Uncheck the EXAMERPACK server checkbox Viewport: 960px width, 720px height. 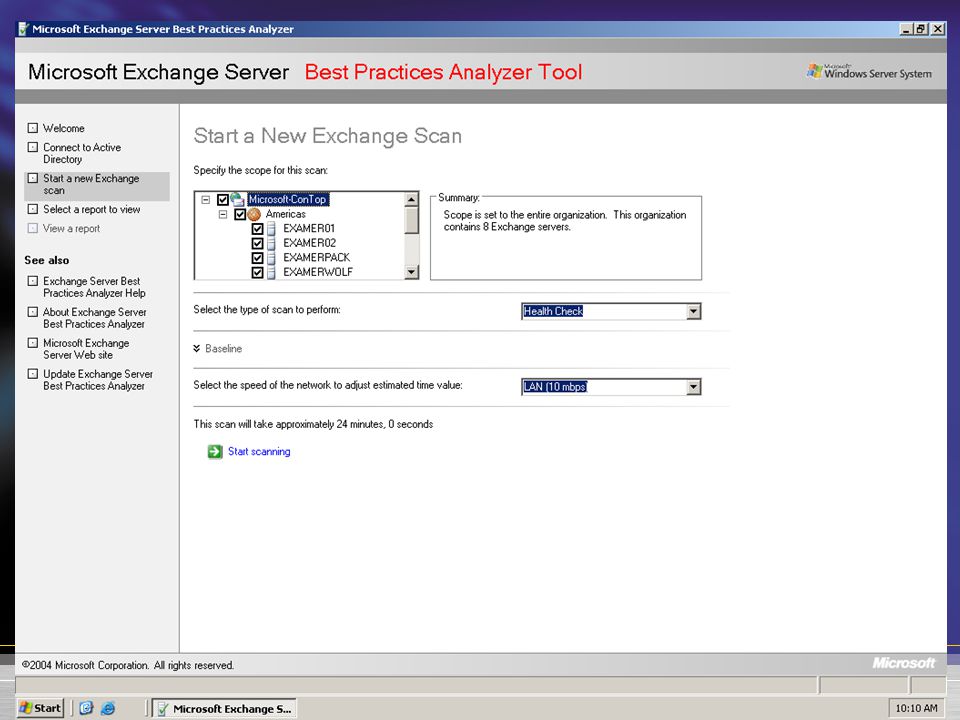tap(258, 258)
